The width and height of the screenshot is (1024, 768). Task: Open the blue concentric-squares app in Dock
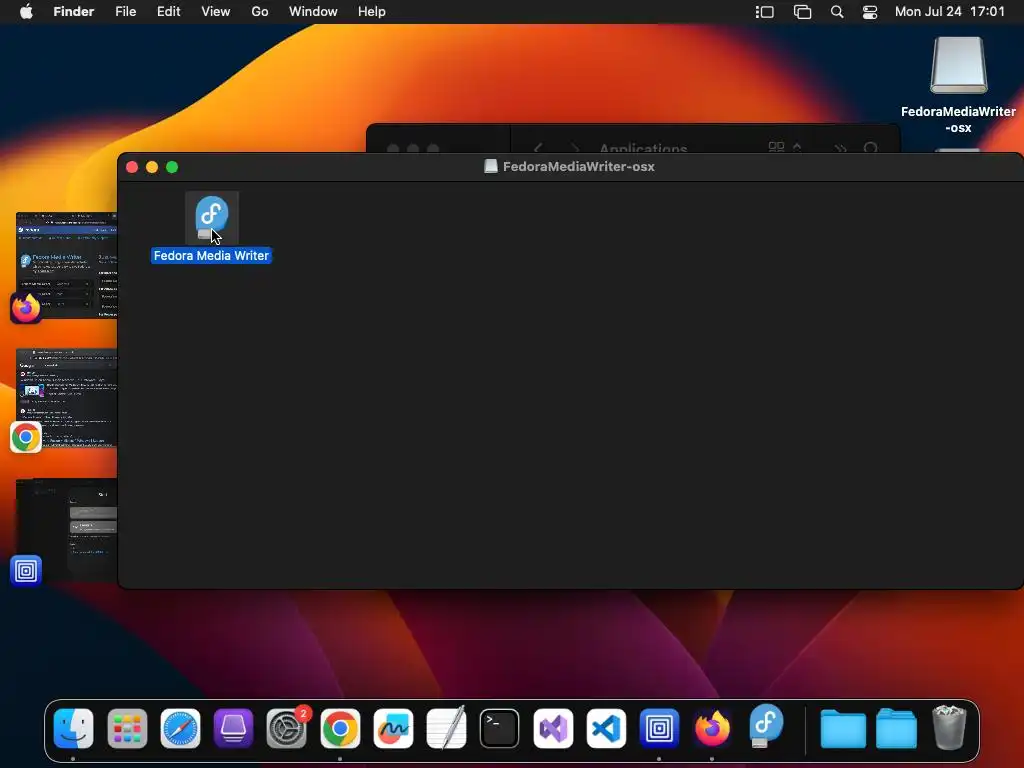pyautogui.click(x=659, y=728)
